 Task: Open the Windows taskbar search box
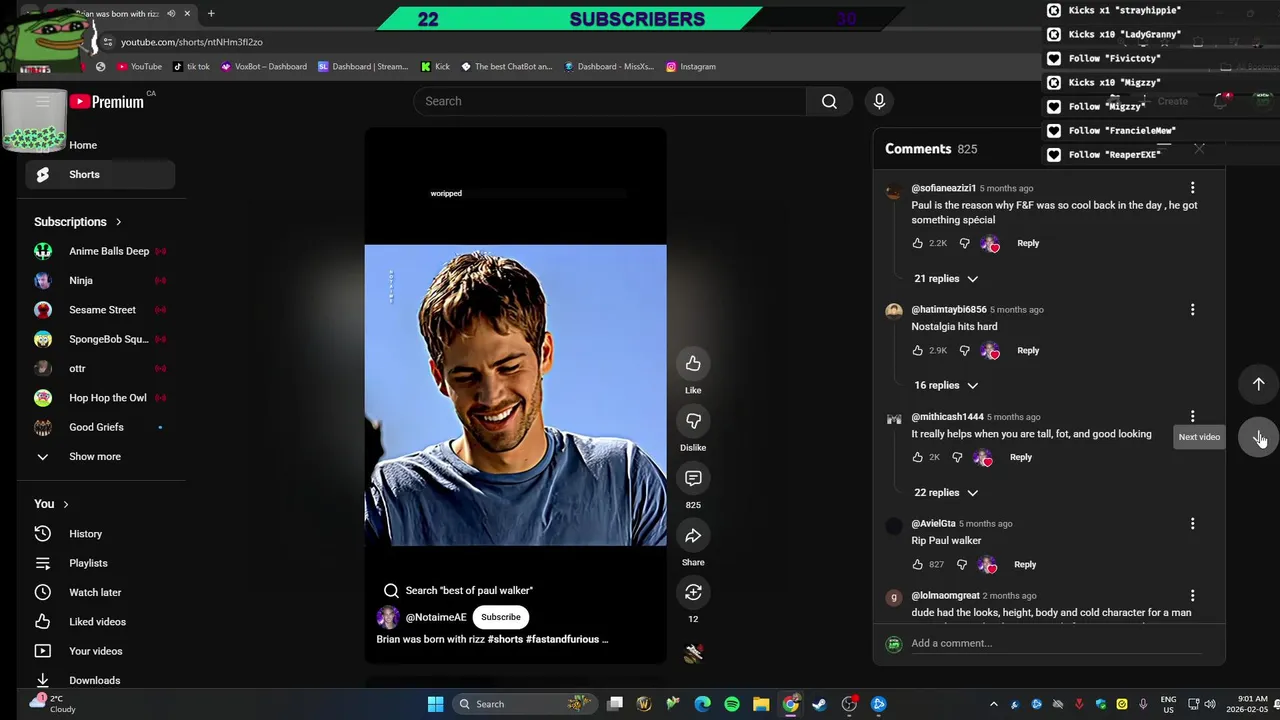click(526, 704)
